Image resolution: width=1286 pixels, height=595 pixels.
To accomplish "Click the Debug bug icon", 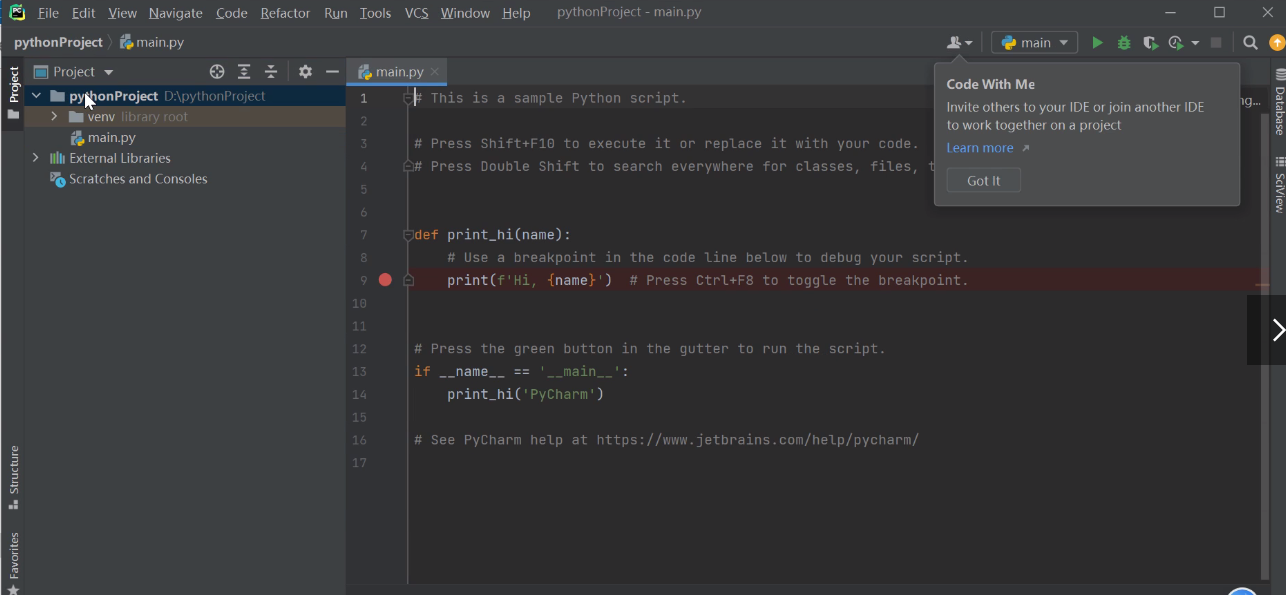I will tap(1124, 43).
